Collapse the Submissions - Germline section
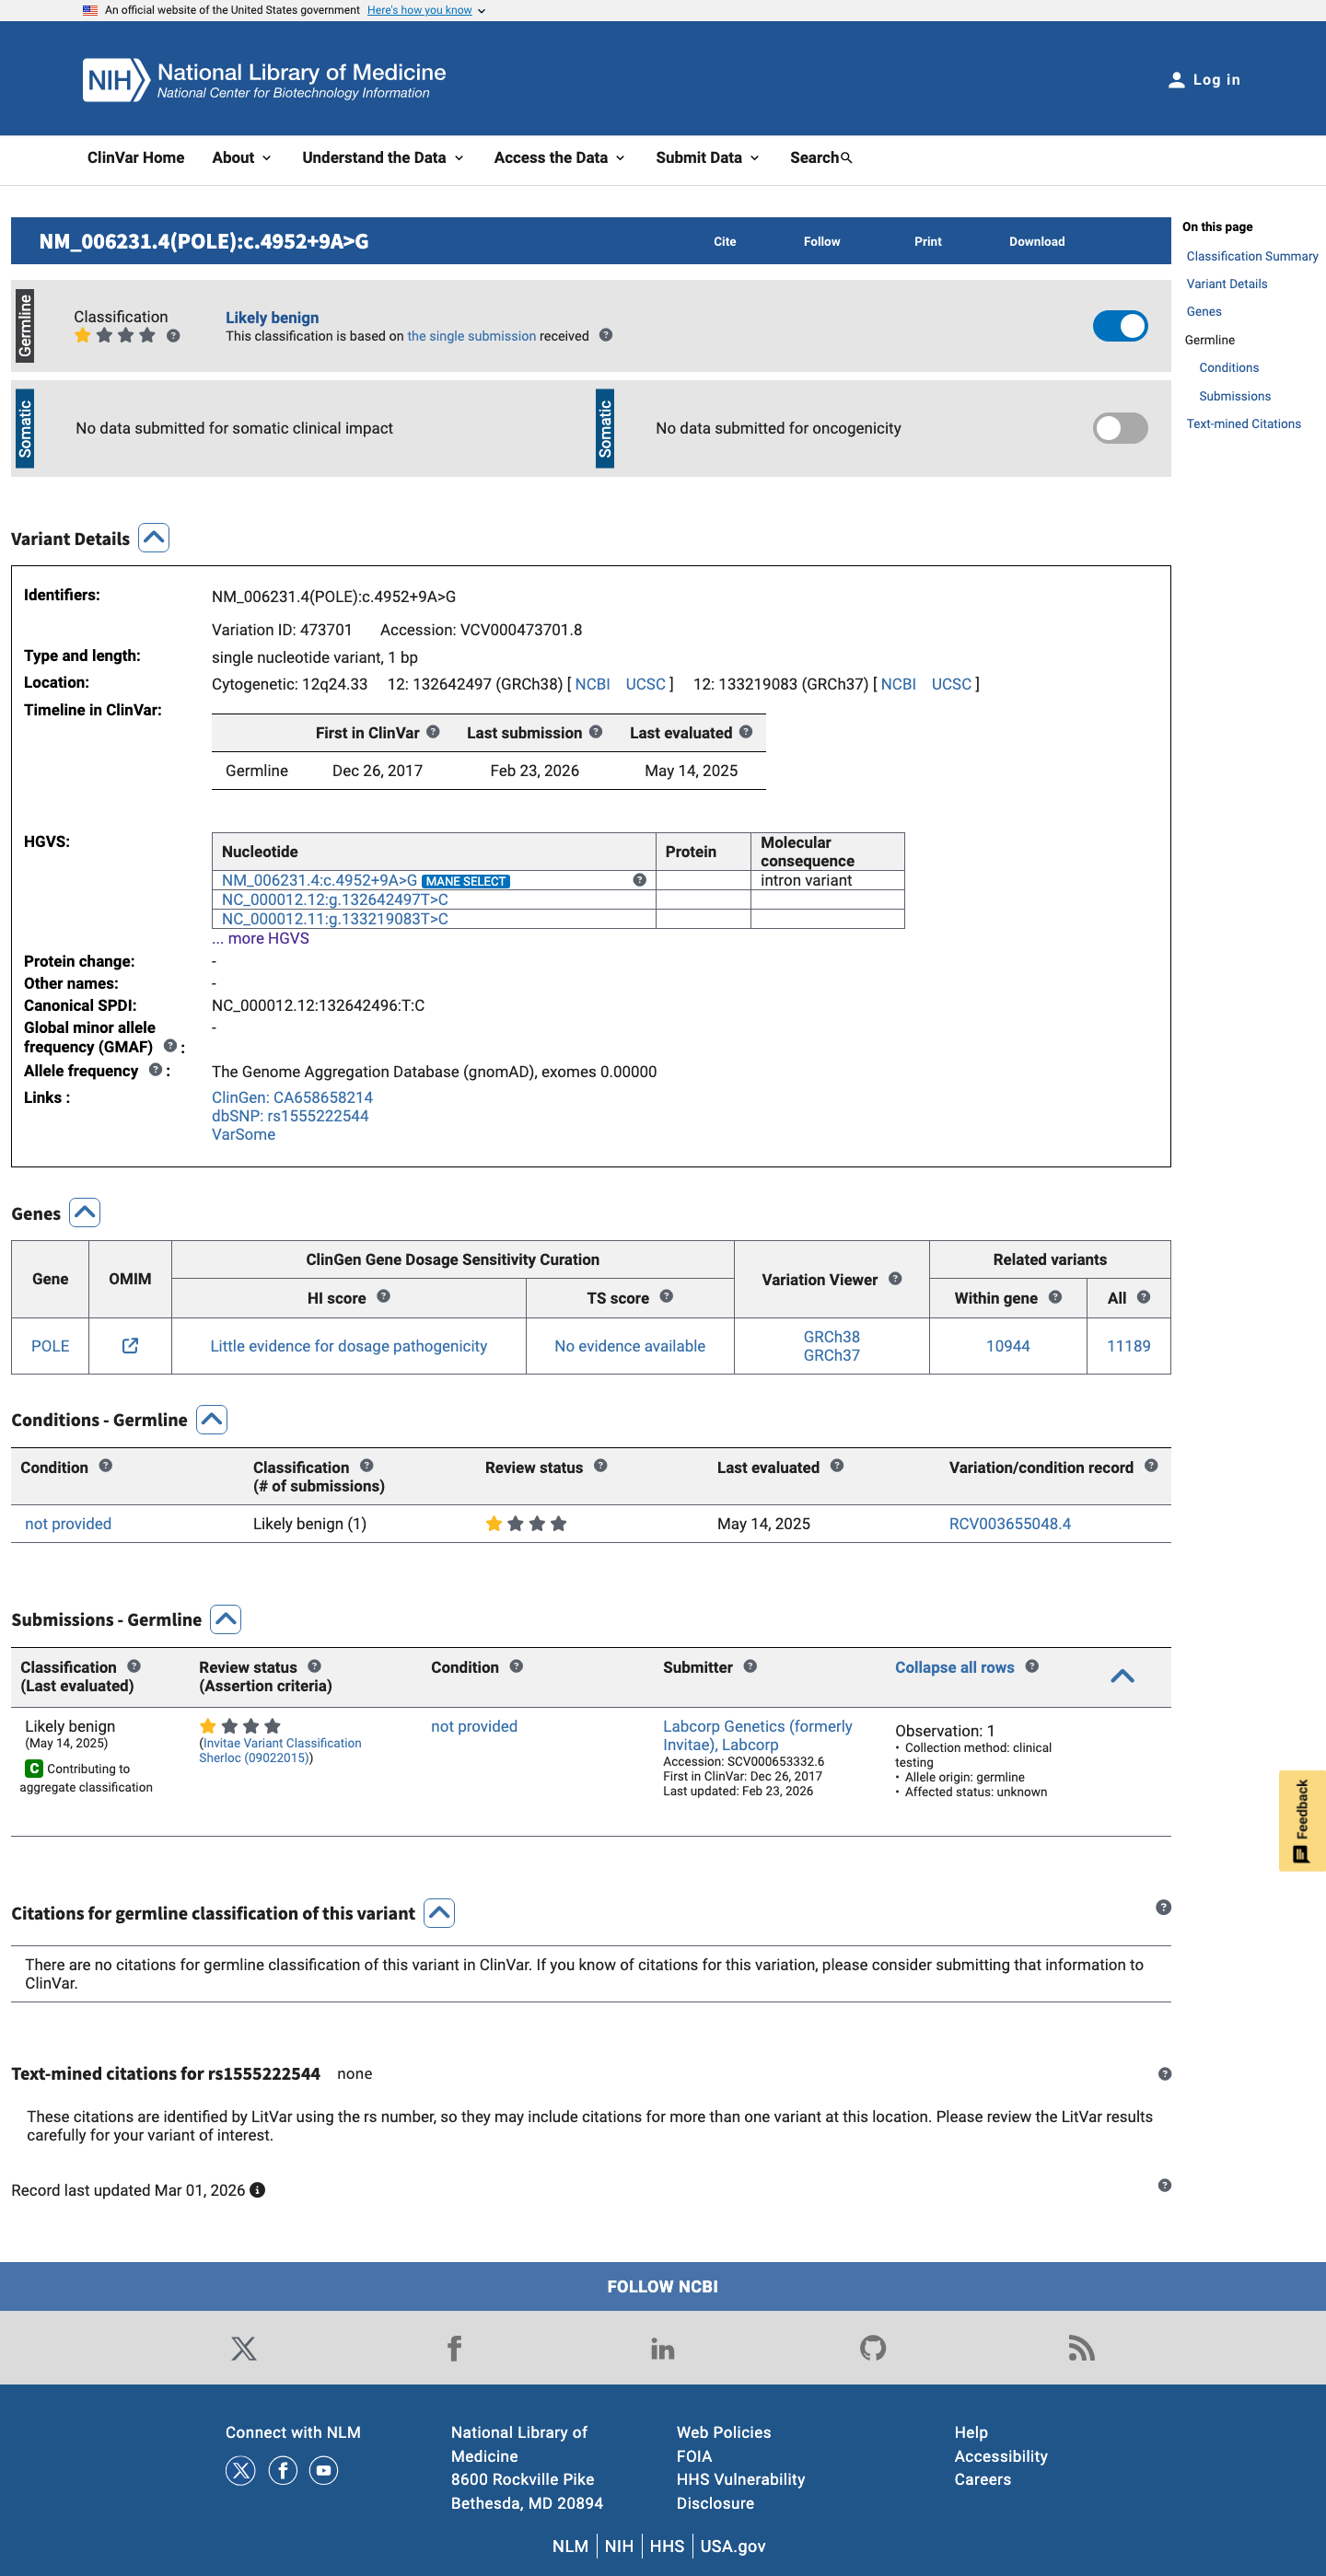The width and height of the screenshot is (1326, 2576). coord(226,1619)
